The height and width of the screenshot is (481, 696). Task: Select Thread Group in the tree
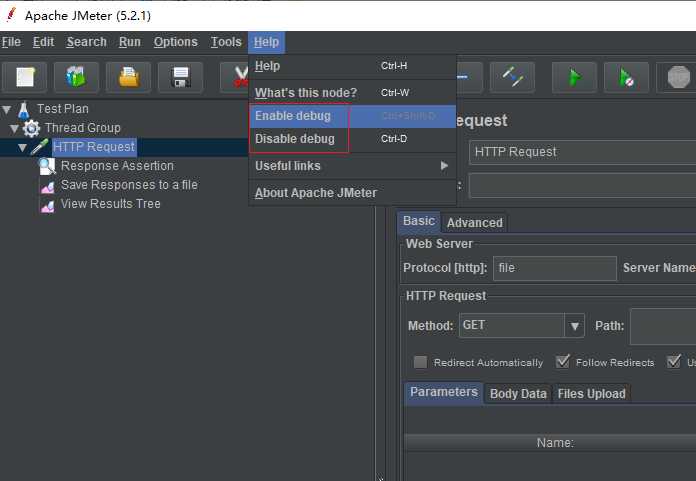pos(83,128)
